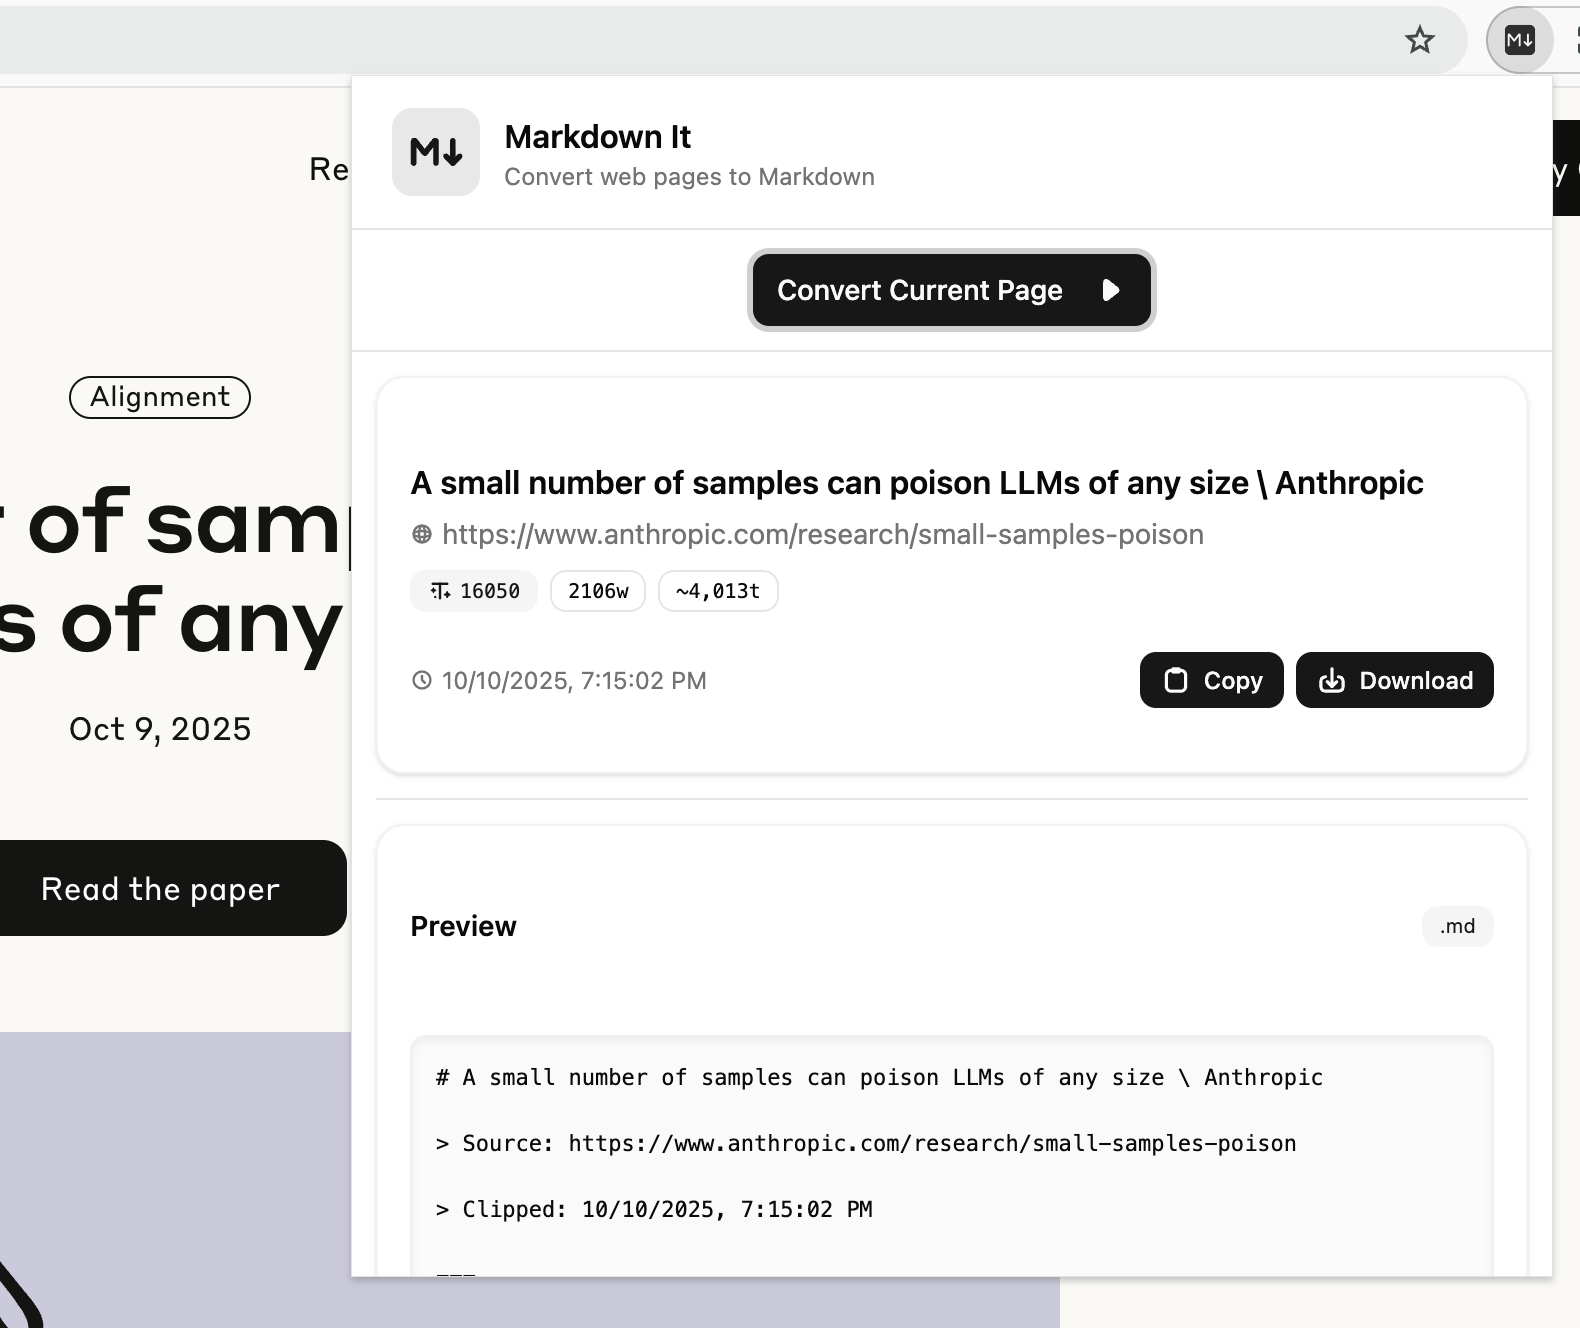Viewport: 1580px width, 1328px height.
Task: Click the Read the paper button
Action: point(161,888)
